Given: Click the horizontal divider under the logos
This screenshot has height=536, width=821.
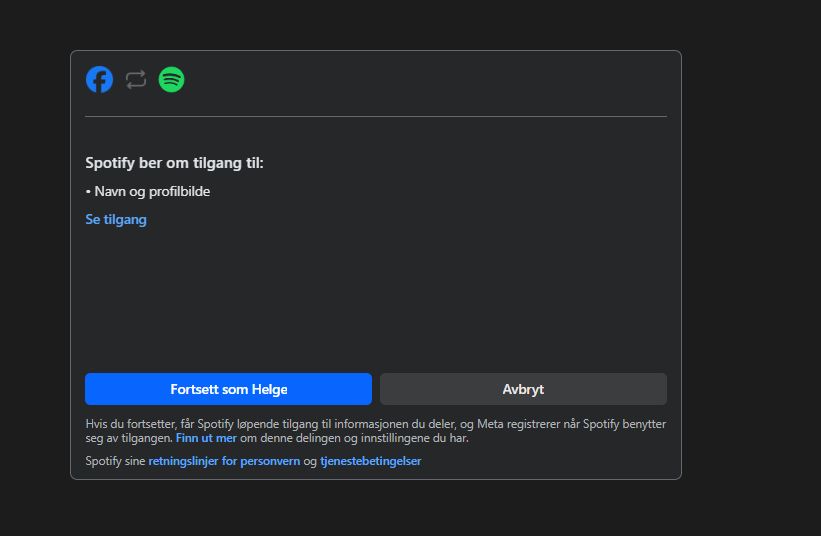Looking at the screenshot, I should tap(375, 117).
